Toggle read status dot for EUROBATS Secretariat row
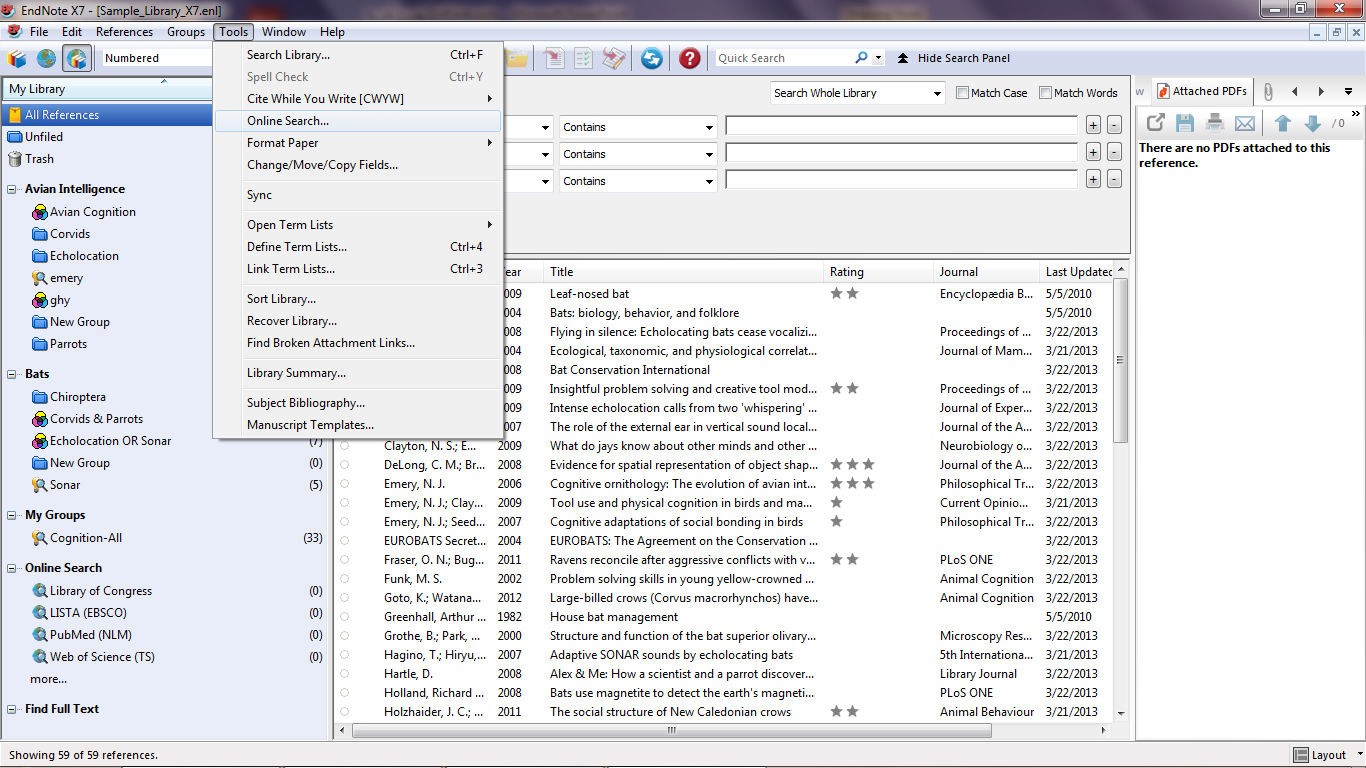The image size is (1366, 768). point(345,541)
